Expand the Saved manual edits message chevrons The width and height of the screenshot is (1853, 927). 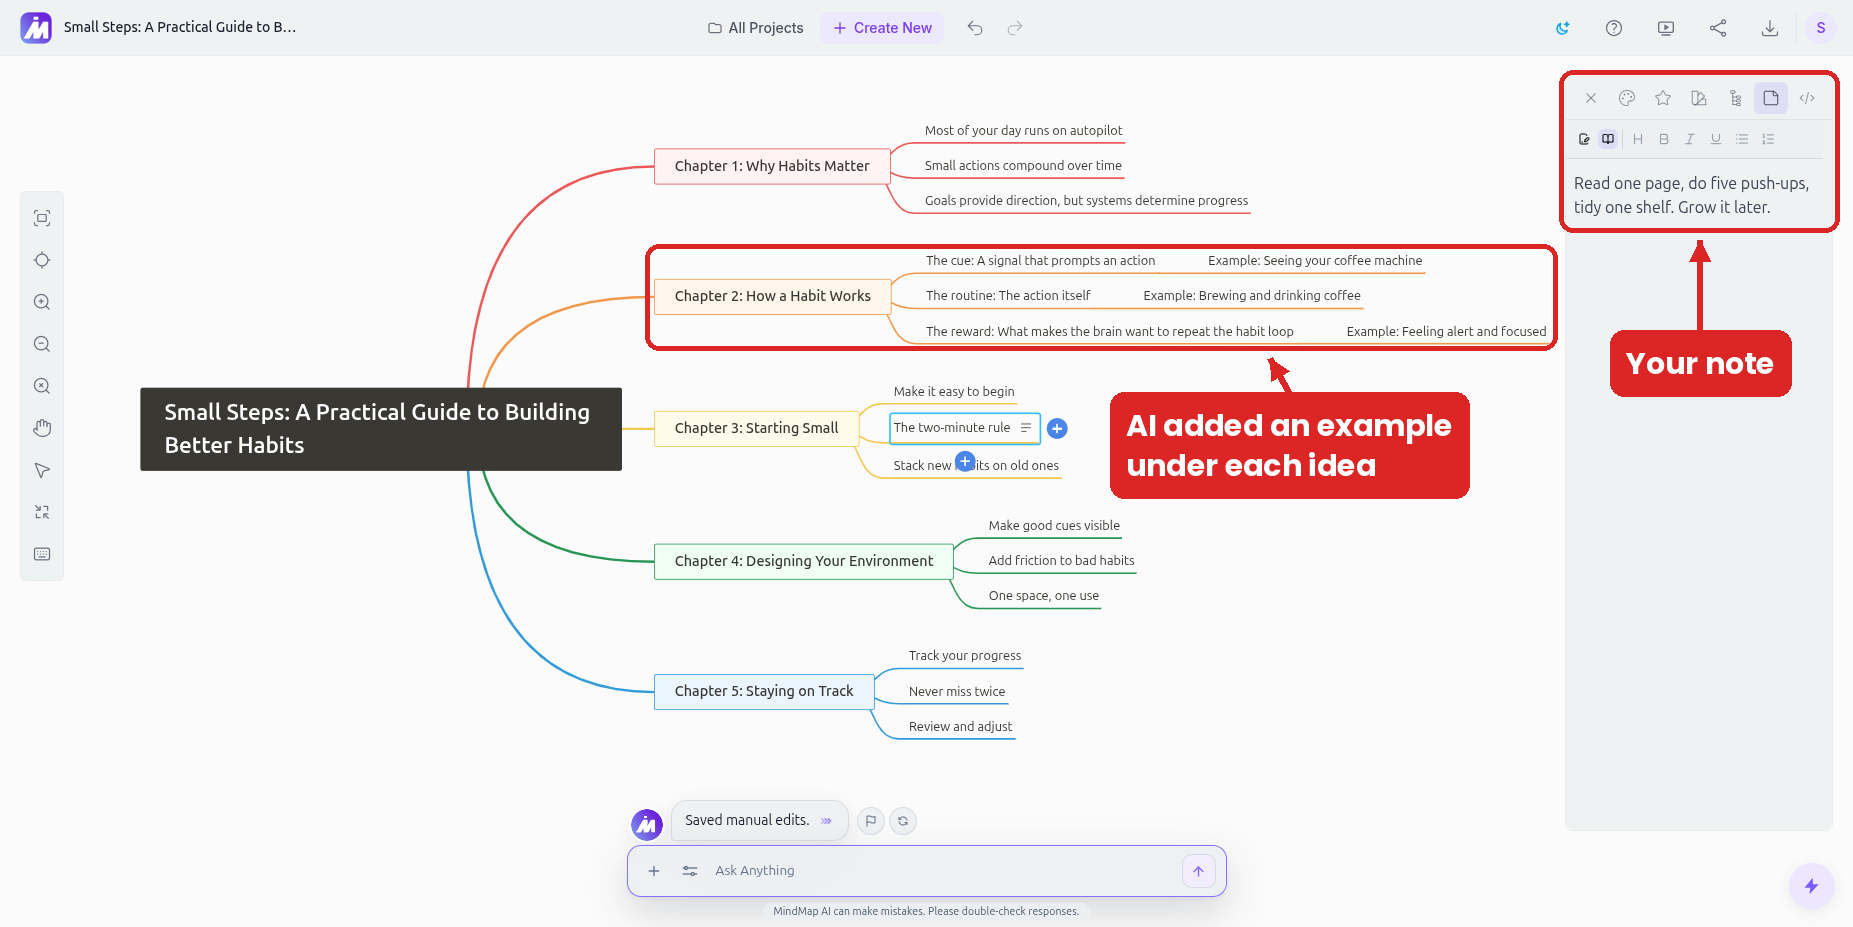(x=827, y=821)
